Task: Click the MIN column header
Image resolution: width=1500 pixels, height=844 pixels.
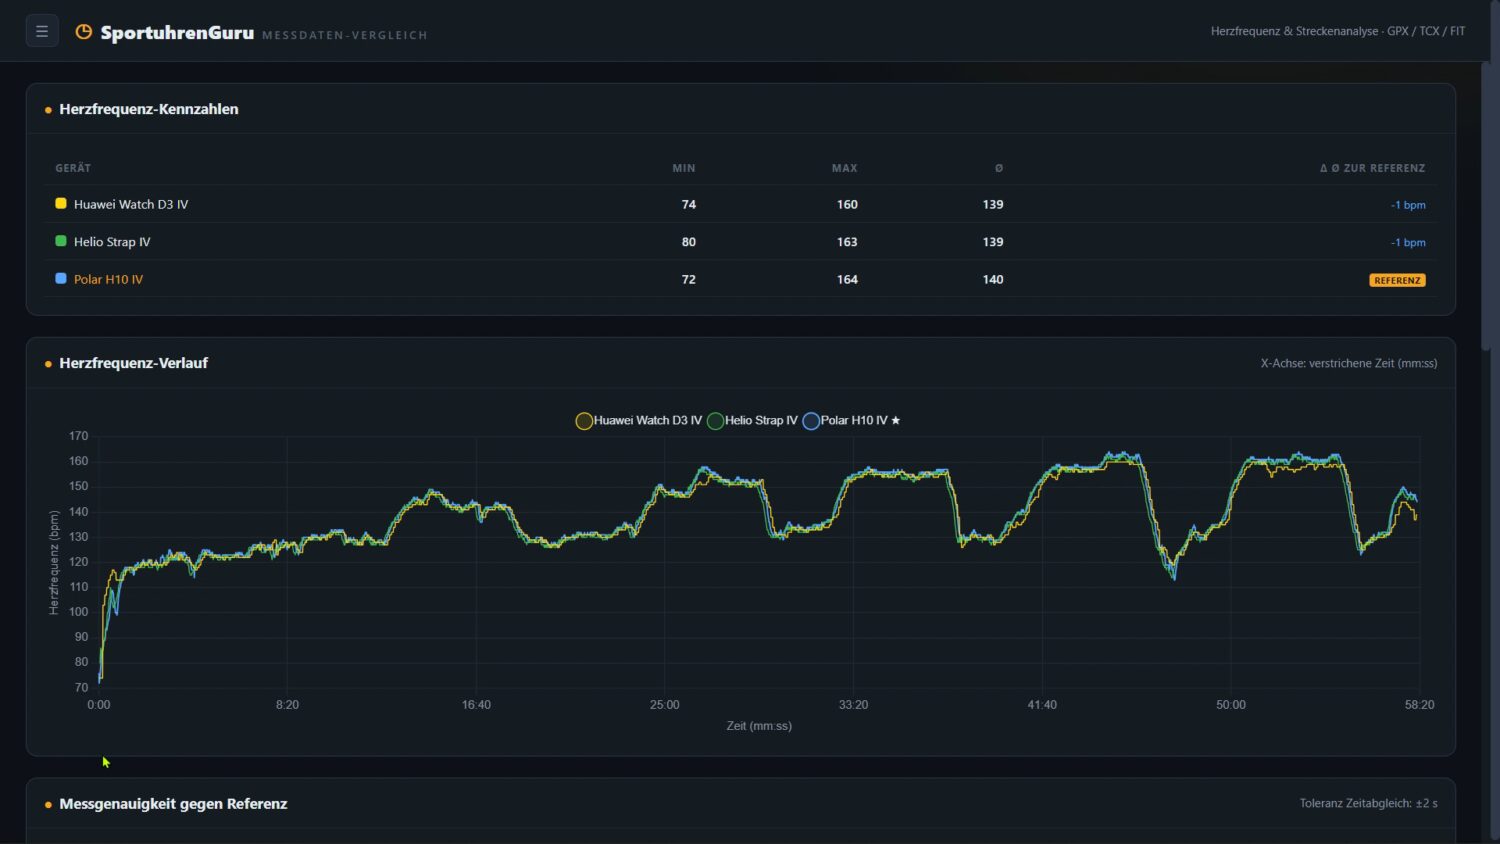Action: (684, 168)
